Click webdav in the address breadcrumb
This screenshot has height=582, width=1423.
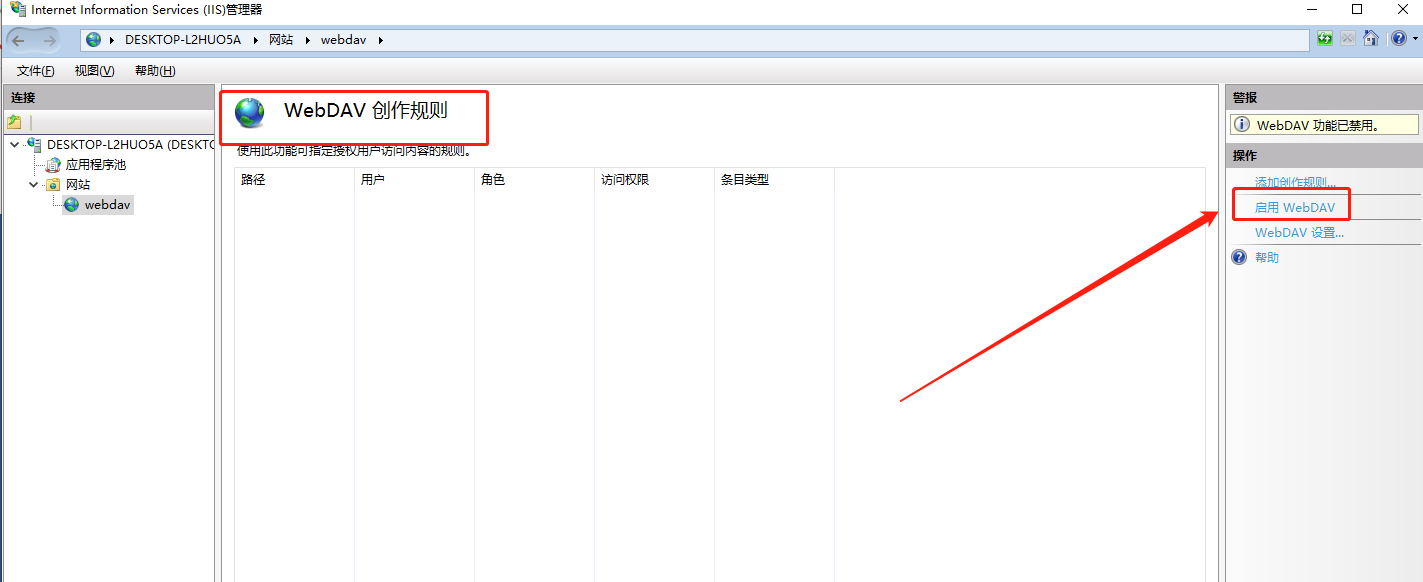(x=343, y=40)
